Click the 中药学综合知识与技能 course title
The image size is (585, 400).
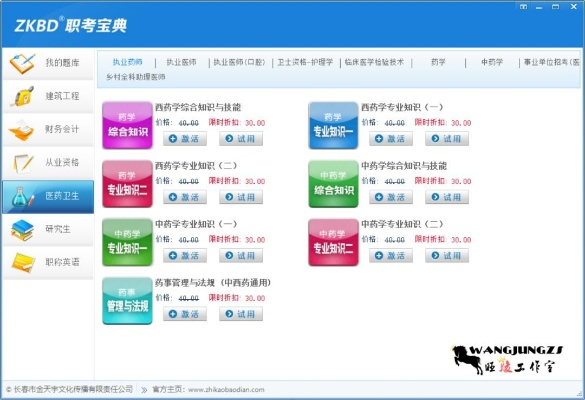pyautogui.click(x=404, y=166)
